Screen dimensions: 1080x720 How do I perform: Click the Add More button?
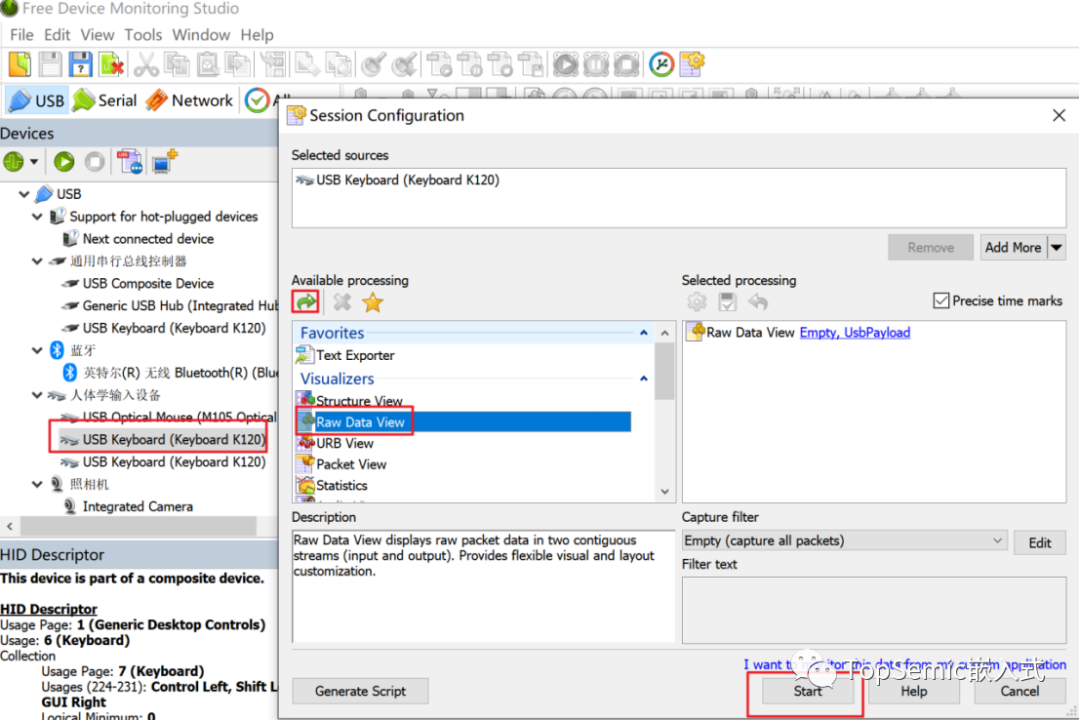coord(1012,247)
